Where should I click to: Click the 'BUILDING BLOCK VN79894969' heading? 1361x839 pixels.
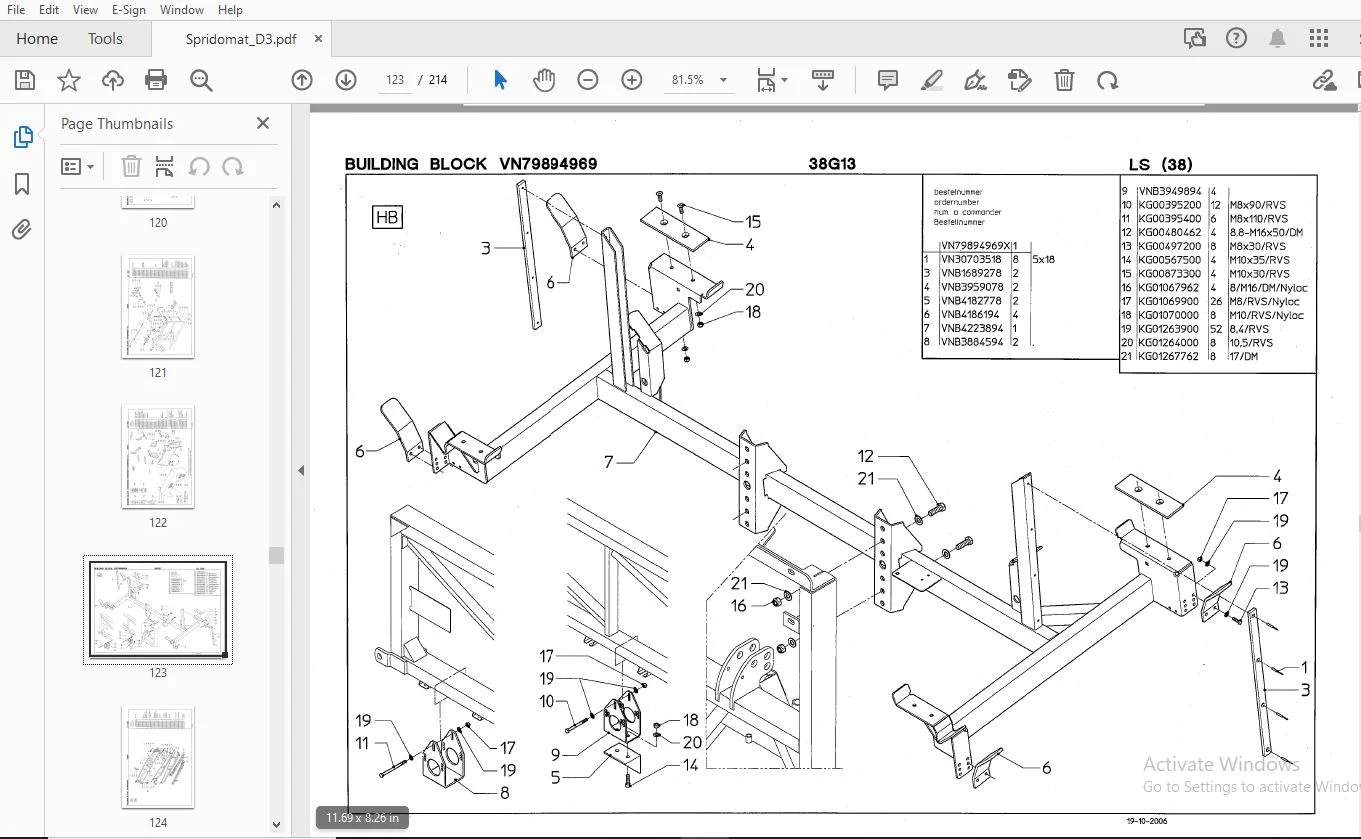(x=471, y=164)
